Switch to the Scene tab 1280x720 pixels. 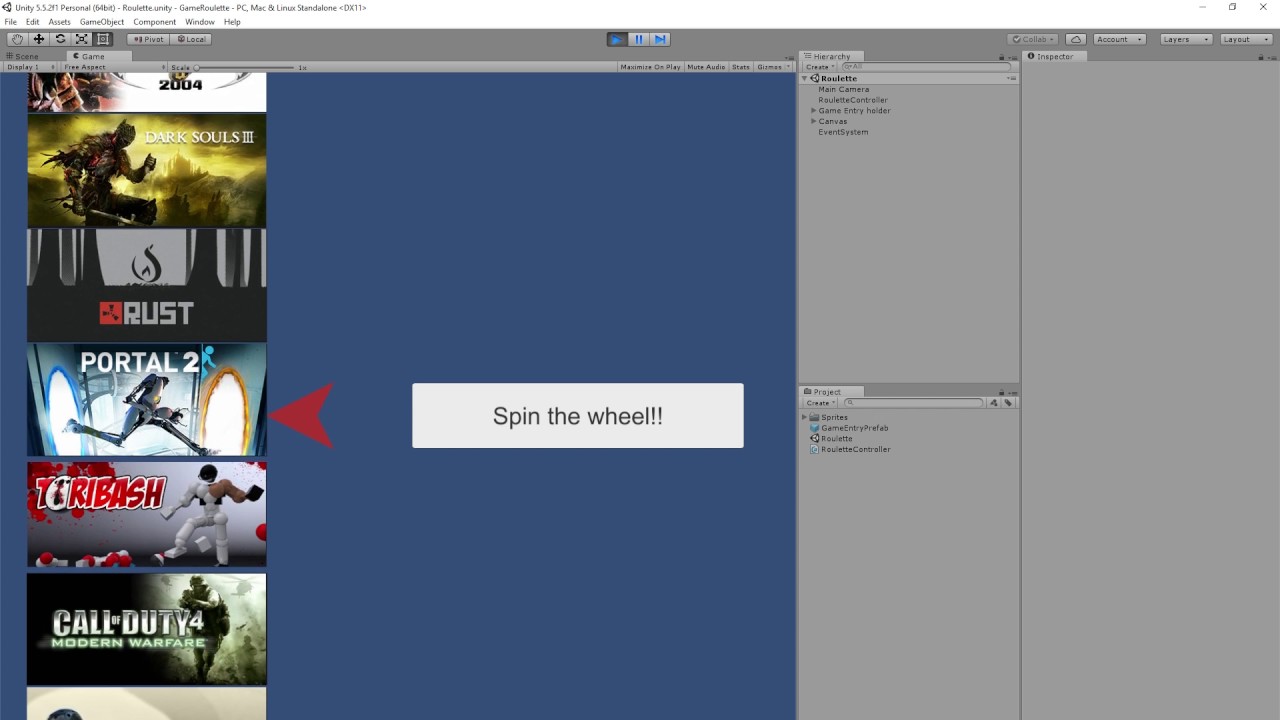click(x=23, y=56)
